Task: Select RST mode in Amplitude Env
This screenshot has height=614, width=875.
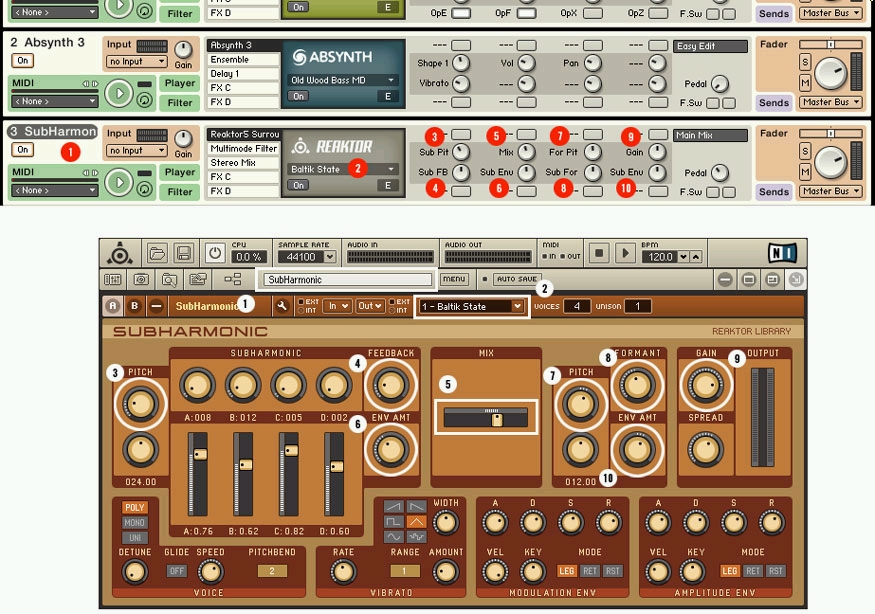Action: 776,571
